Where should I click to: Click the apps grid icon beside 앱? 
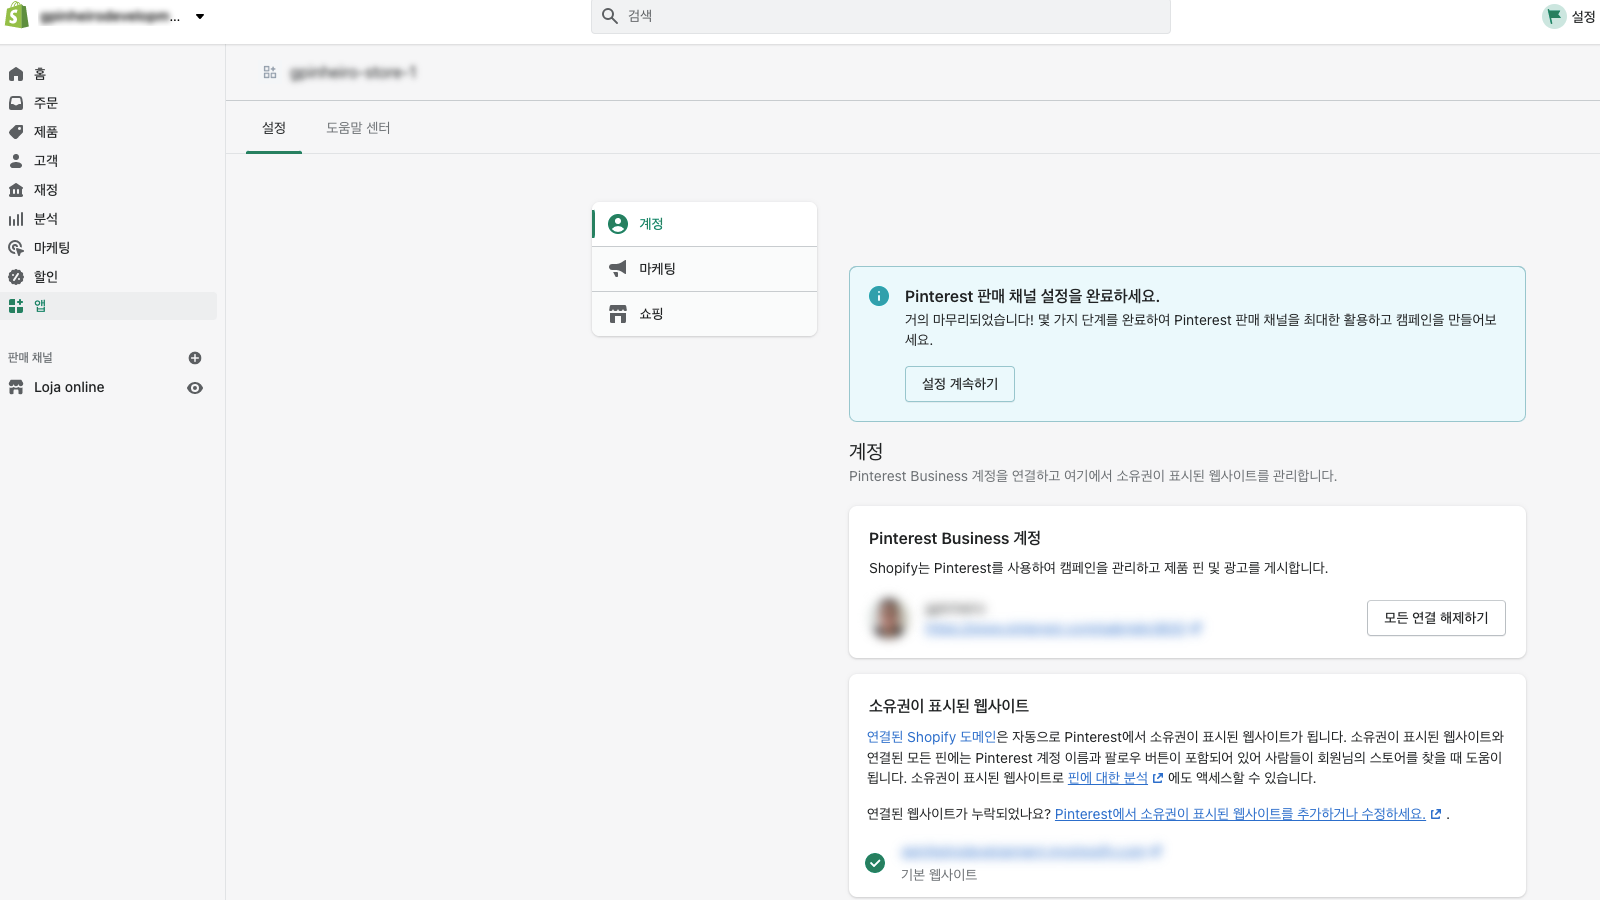(x=16, y=306)
